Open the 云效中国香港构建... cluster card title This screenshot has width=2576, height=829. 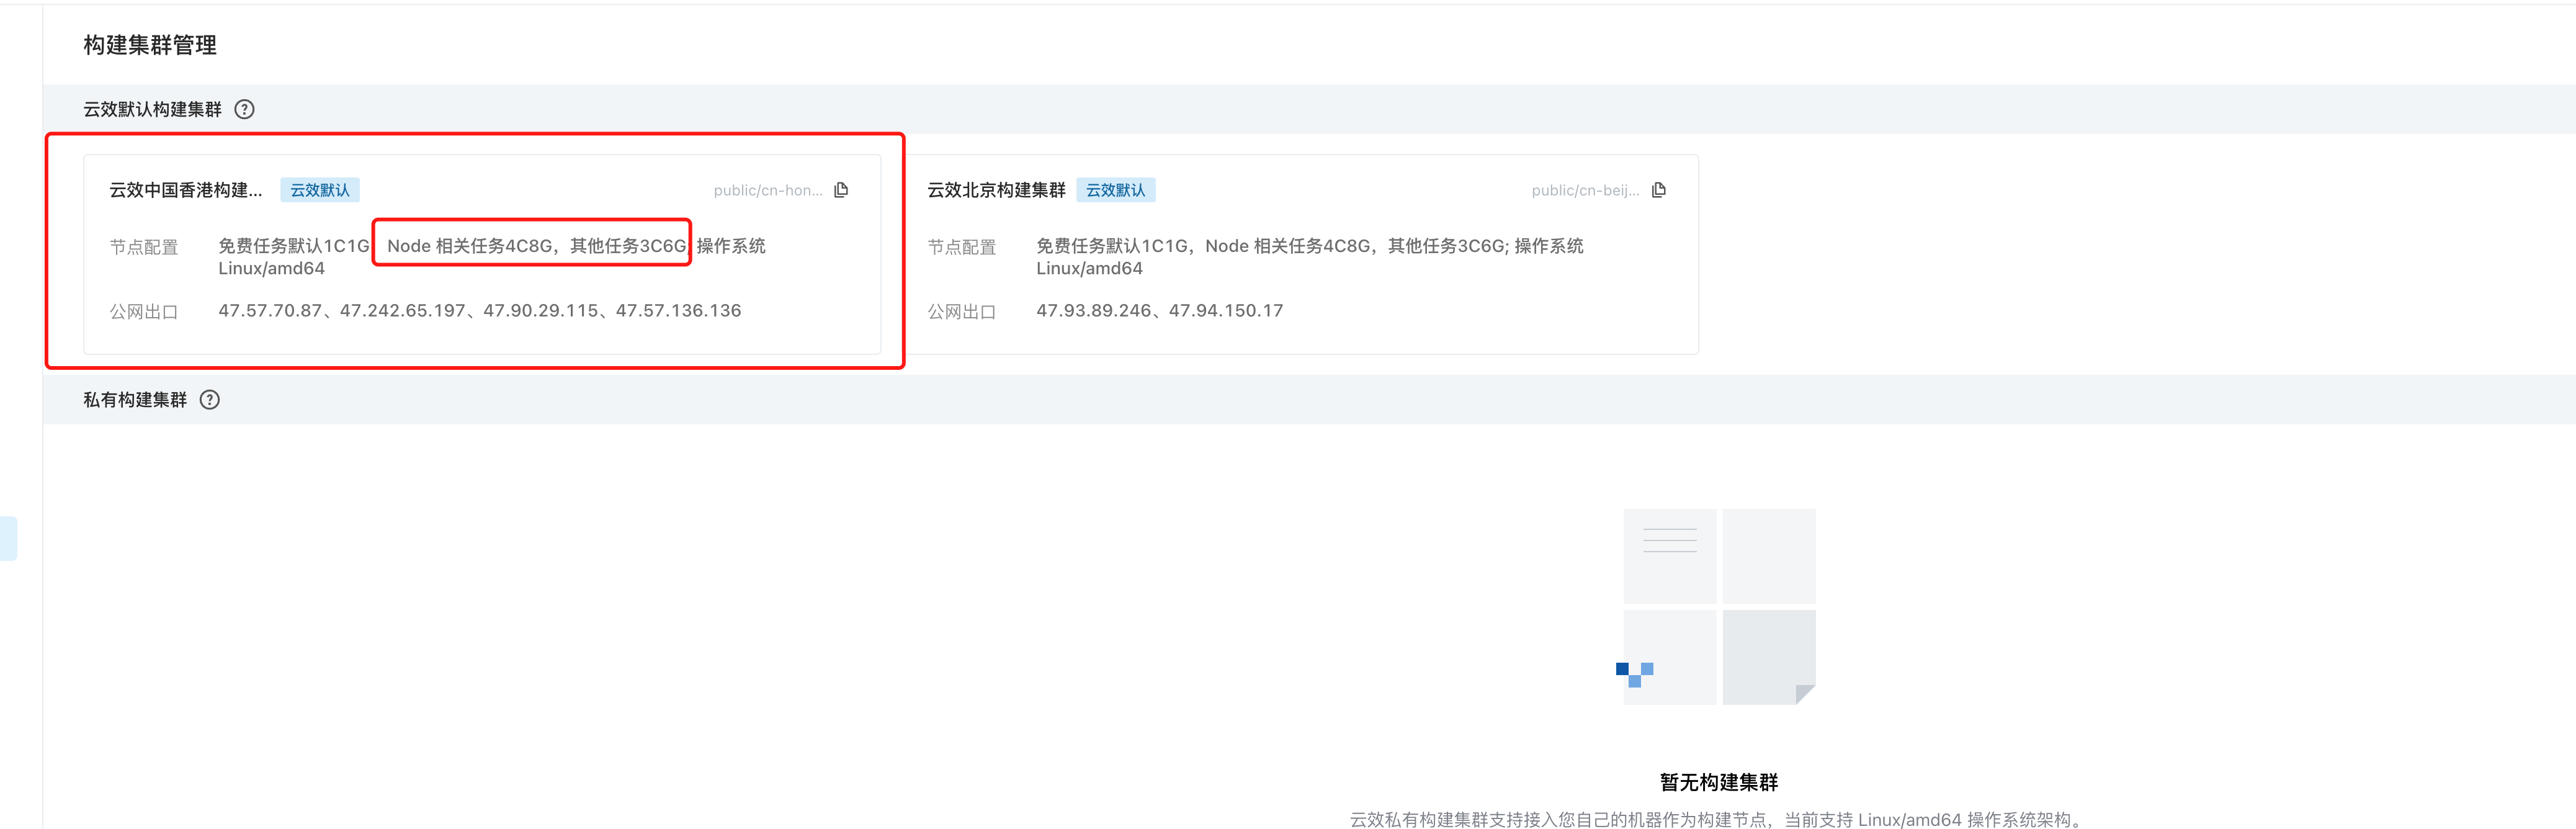(x=186, y=190)
